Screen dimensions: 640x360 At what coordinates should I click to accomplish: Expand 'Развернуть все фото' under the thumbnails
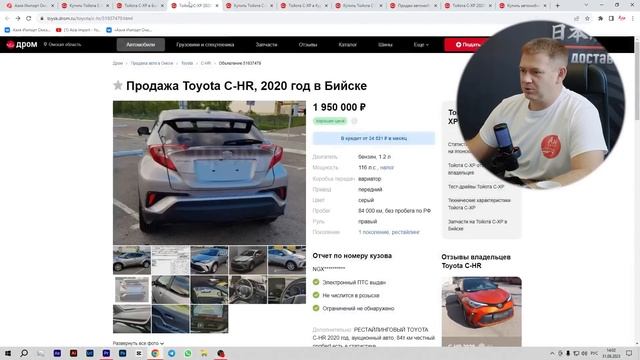(x=138, y=343)
